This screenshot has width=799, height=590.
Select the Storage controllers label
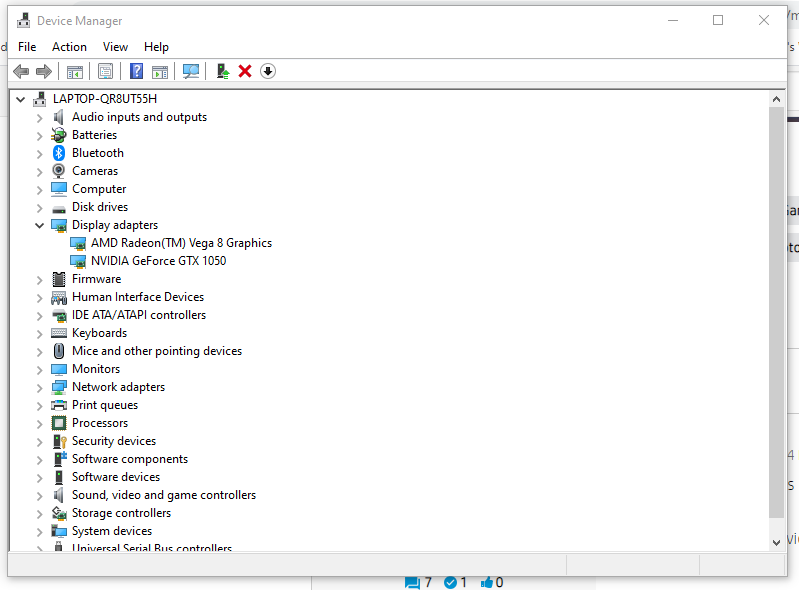click(x=121, y=513)
